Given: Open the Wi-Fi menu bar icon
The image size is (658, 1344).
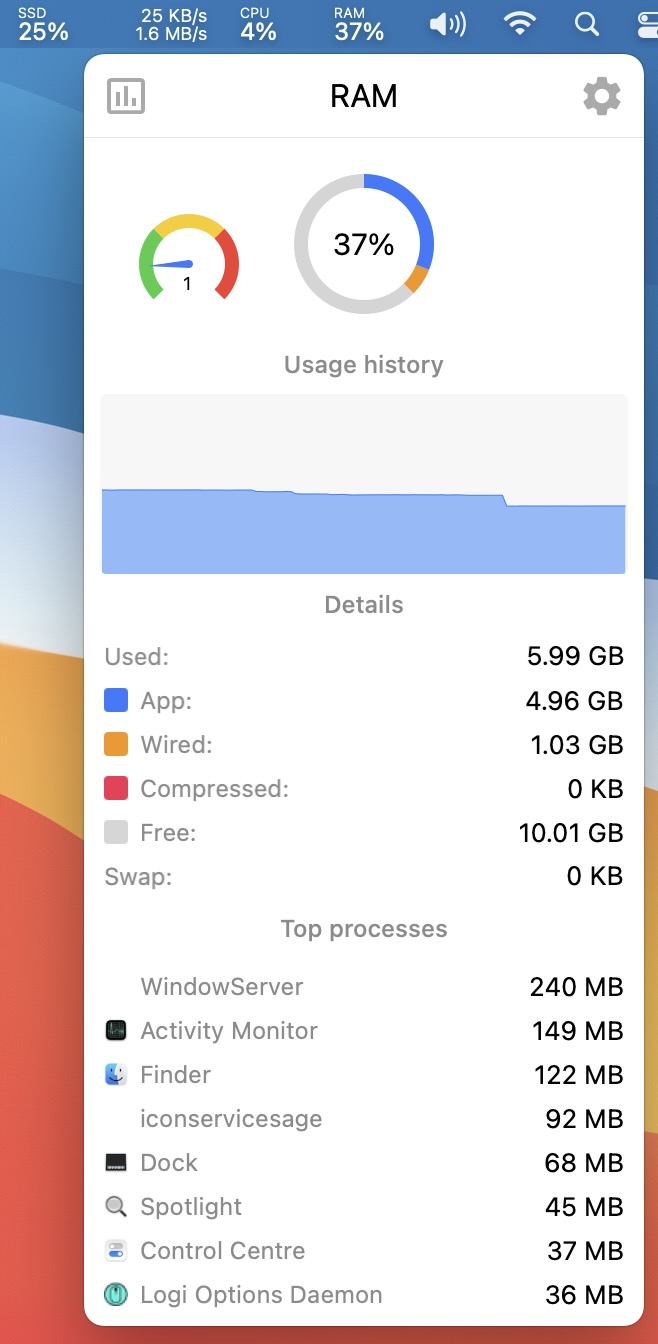Looking at the screenshot, I should [x=519, y=24].
